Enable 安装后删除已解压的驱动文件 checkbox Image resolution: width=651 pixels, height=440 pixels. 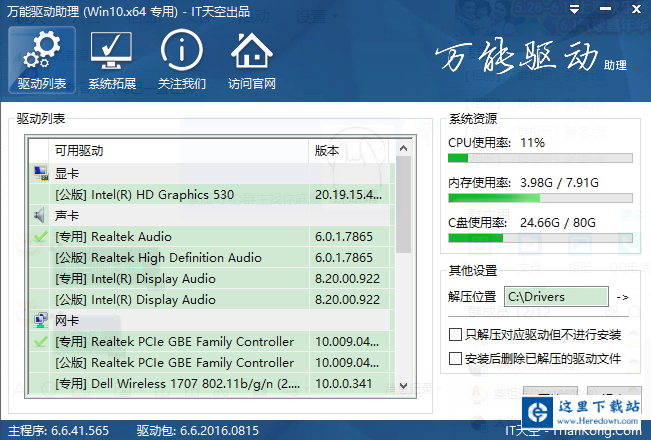point(455,358)
